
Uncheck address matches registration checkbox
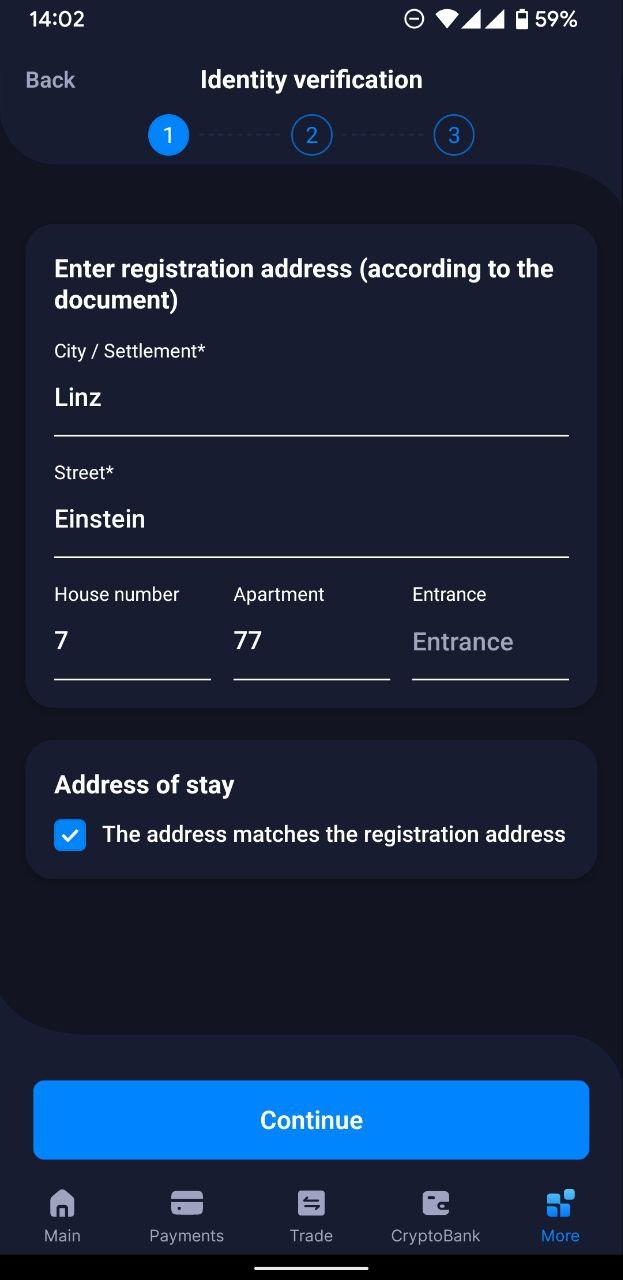pos(70,835)
